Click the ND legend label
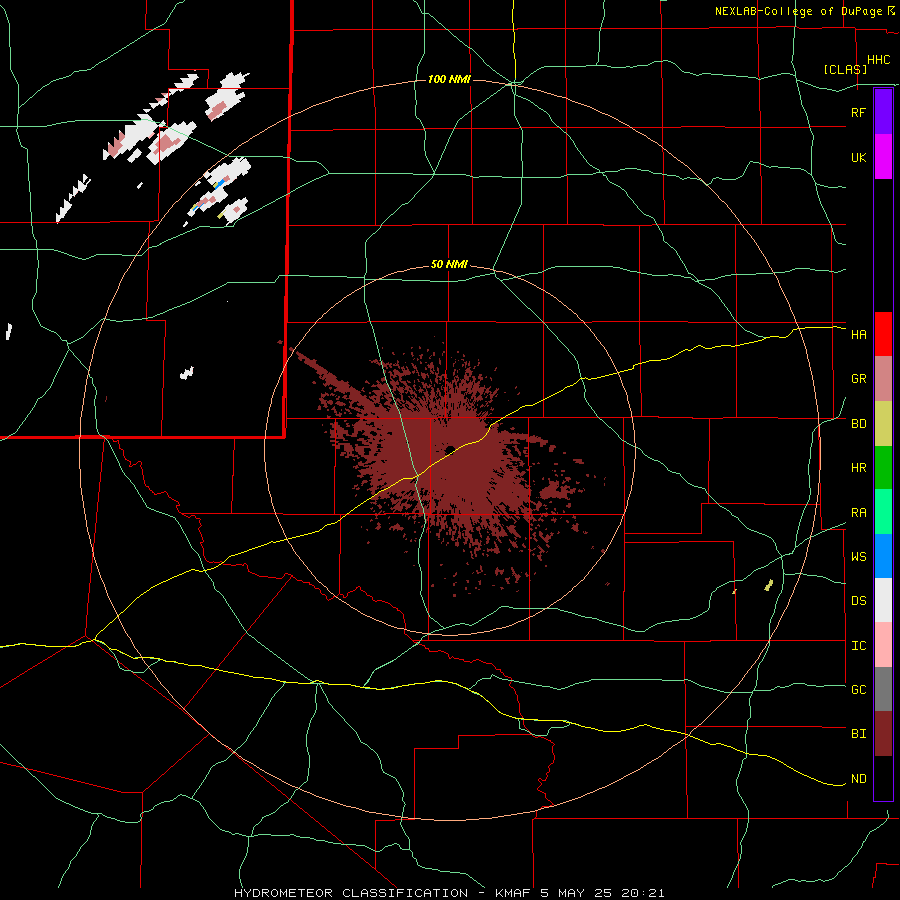This screenshot has height=900, width=900. [858, 778]
